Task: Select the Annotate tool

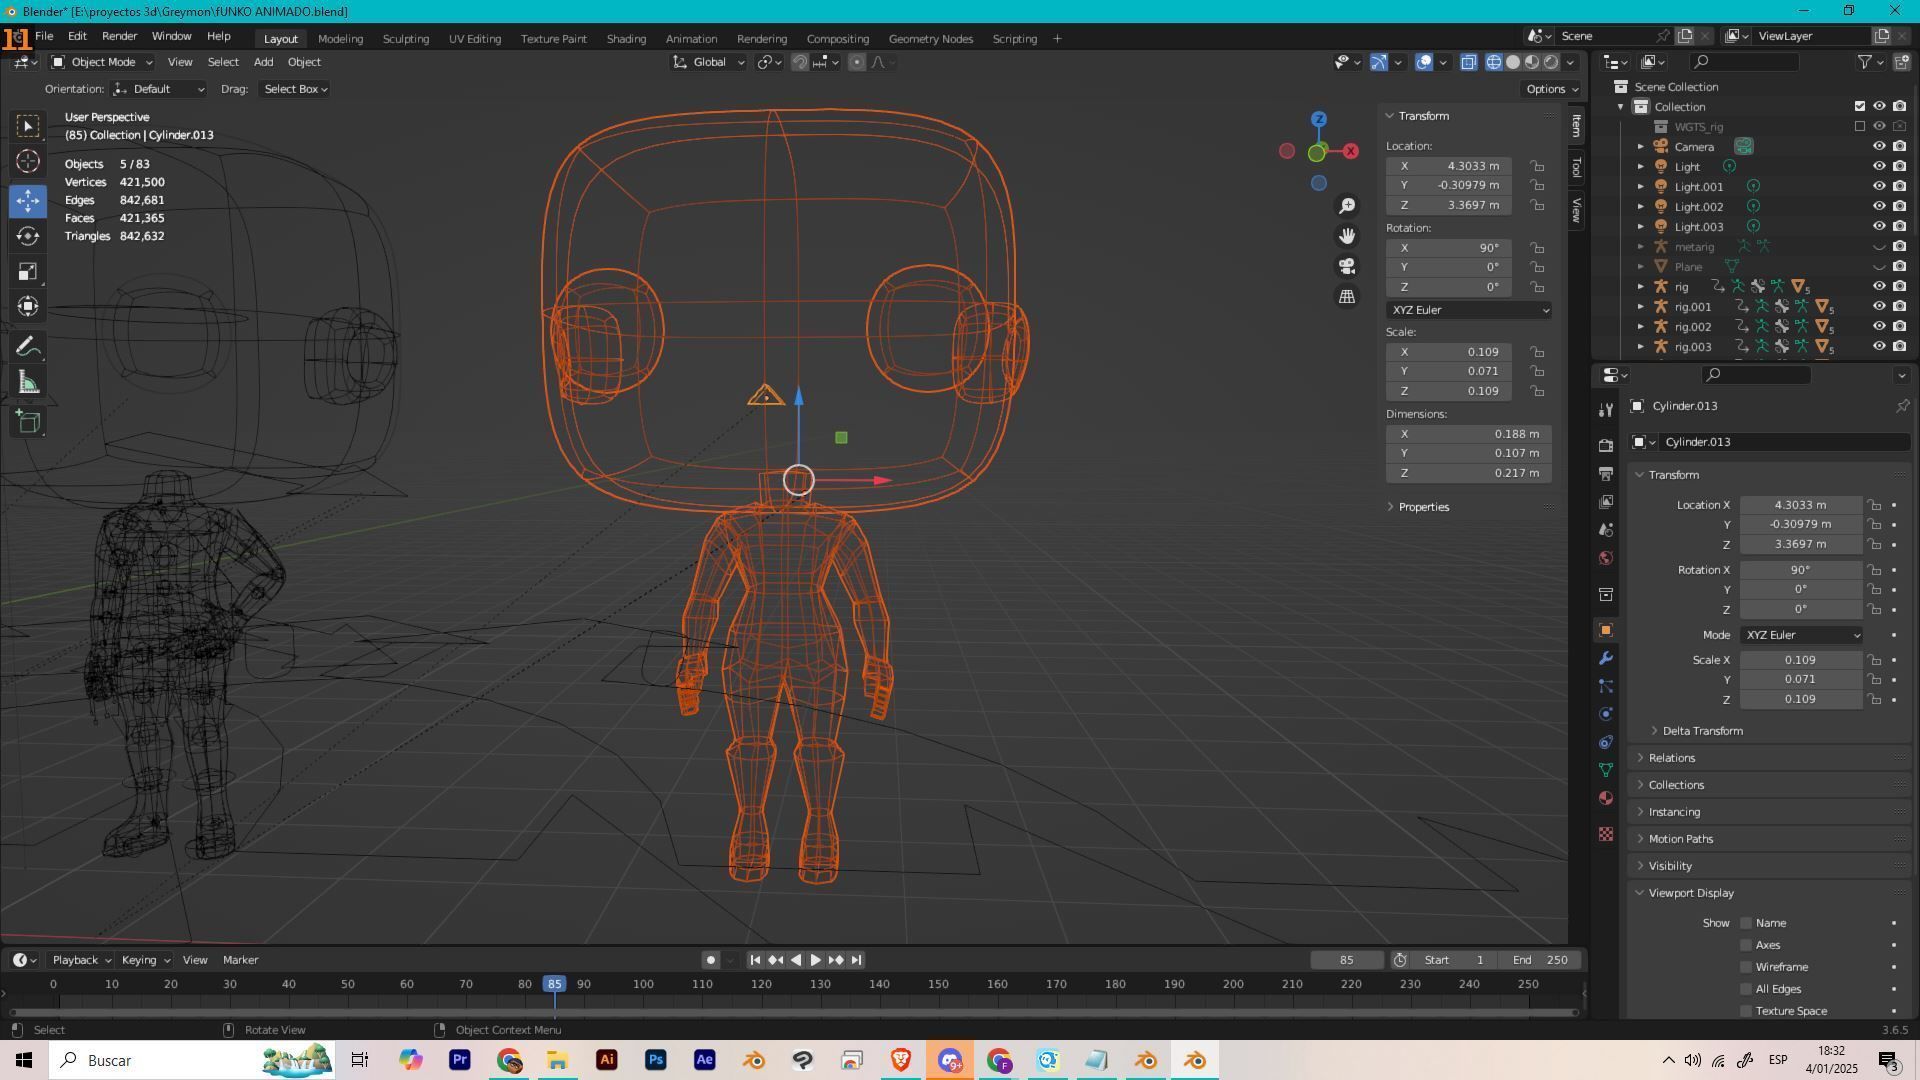Action: coord(28,347)
